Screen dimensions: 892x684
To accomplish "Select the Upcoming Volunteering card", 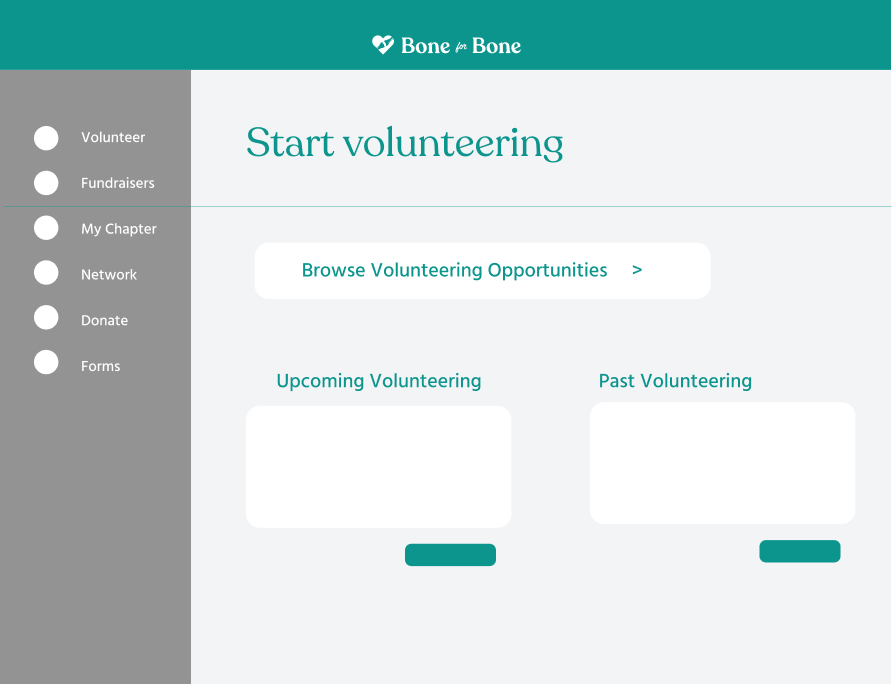I will point(378,467).
